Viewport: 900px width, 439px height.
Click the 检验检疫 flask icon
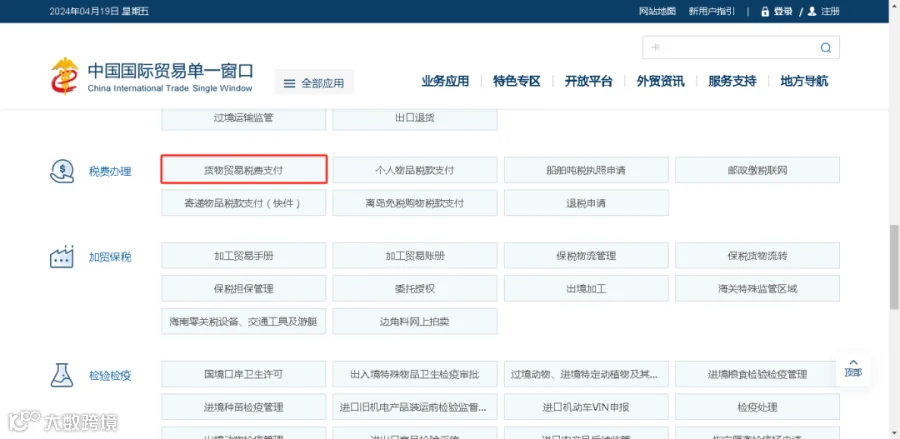pyautogui.click(x=62, y=375)
